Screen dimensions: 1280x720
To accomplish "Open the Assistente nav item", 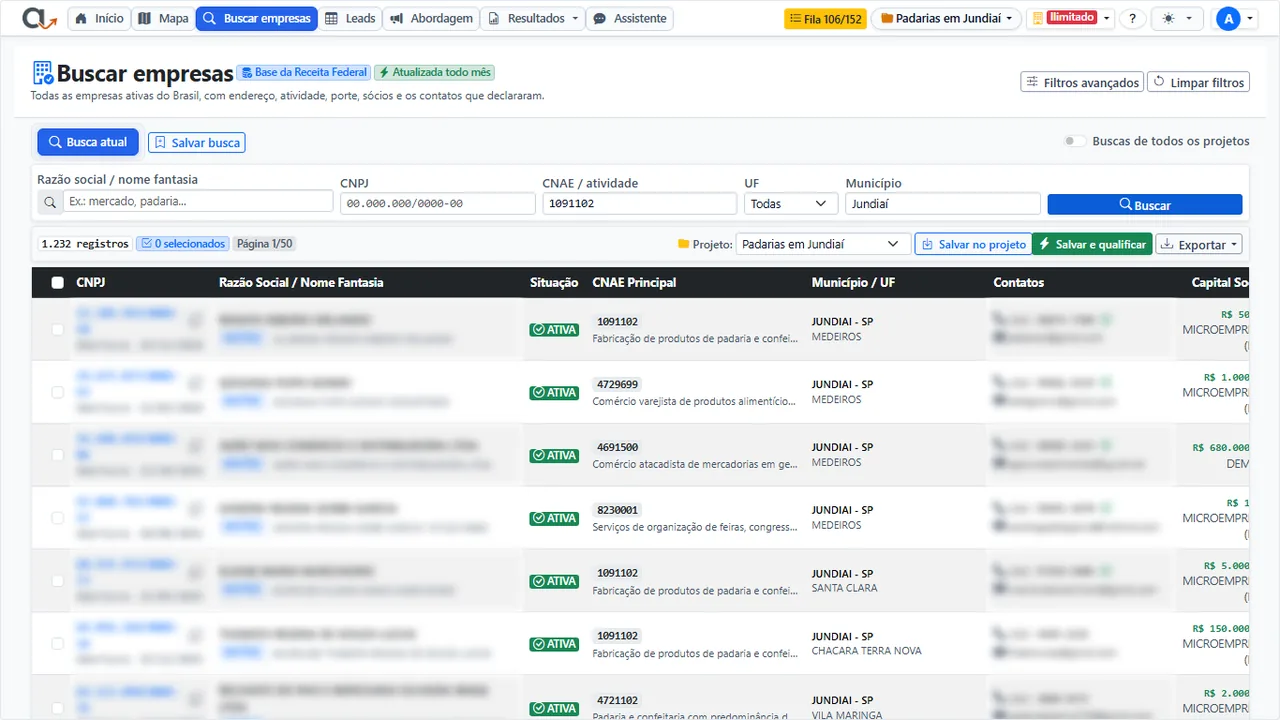I will 629,18.
